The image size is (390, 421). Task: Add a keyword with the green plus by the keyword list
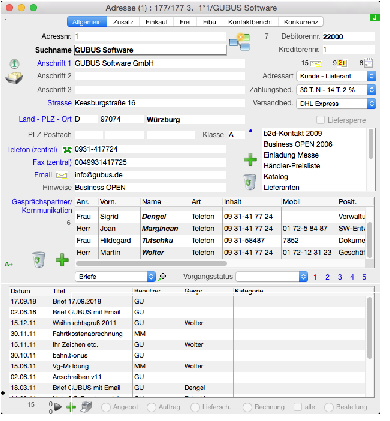250,160
